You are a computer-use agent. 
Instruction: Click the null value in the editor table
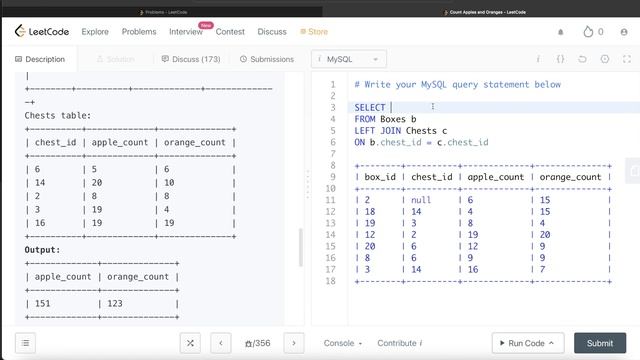421,200
